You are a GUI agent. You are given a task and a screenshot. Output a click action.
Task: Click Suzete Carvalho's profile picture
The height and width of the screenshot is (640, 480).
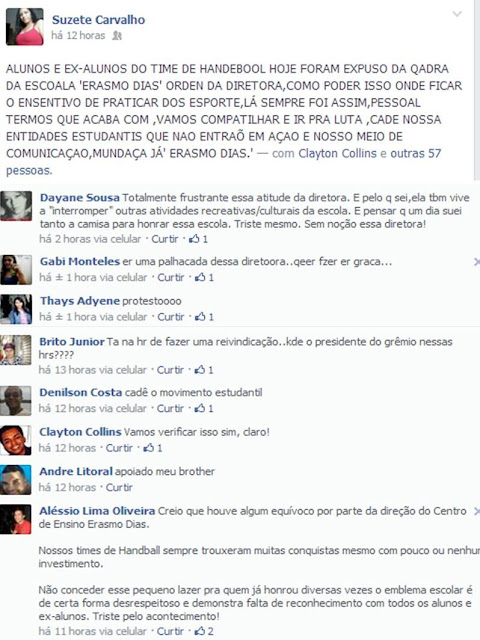tap(24, 27)
